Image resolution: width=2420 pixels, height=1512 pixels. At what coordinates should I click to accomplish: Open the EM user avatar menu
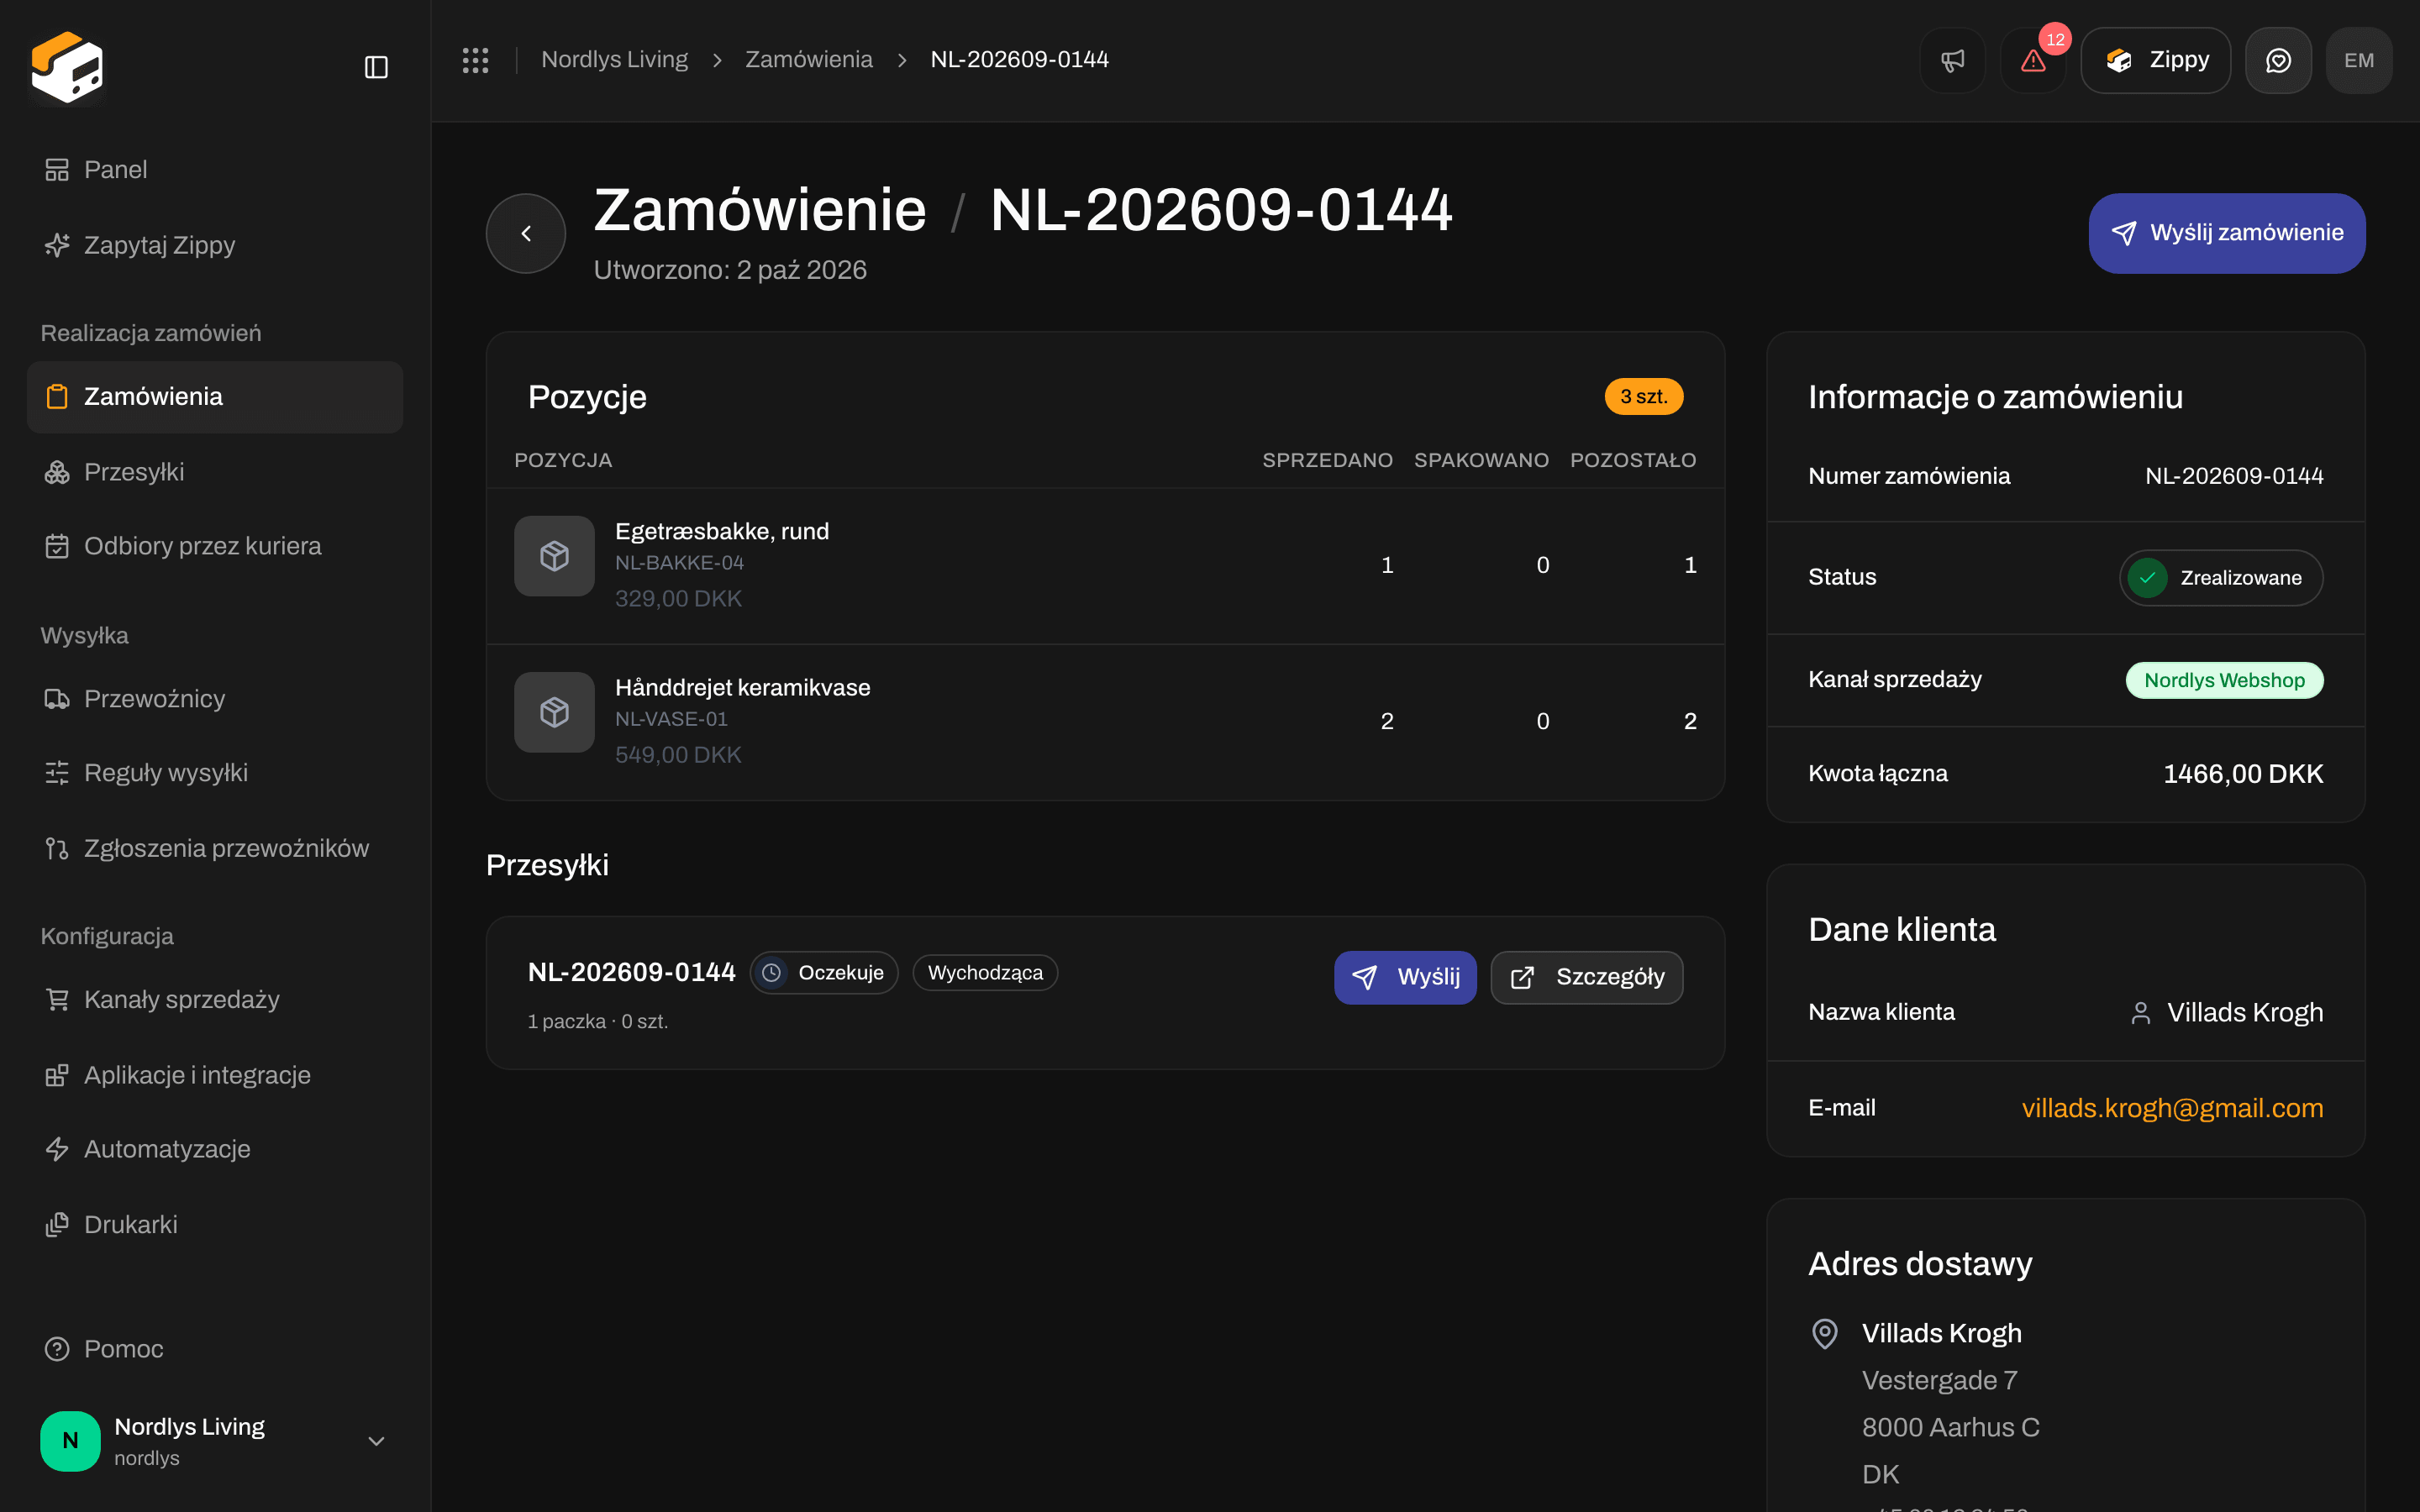click(x=2359, y=60)
